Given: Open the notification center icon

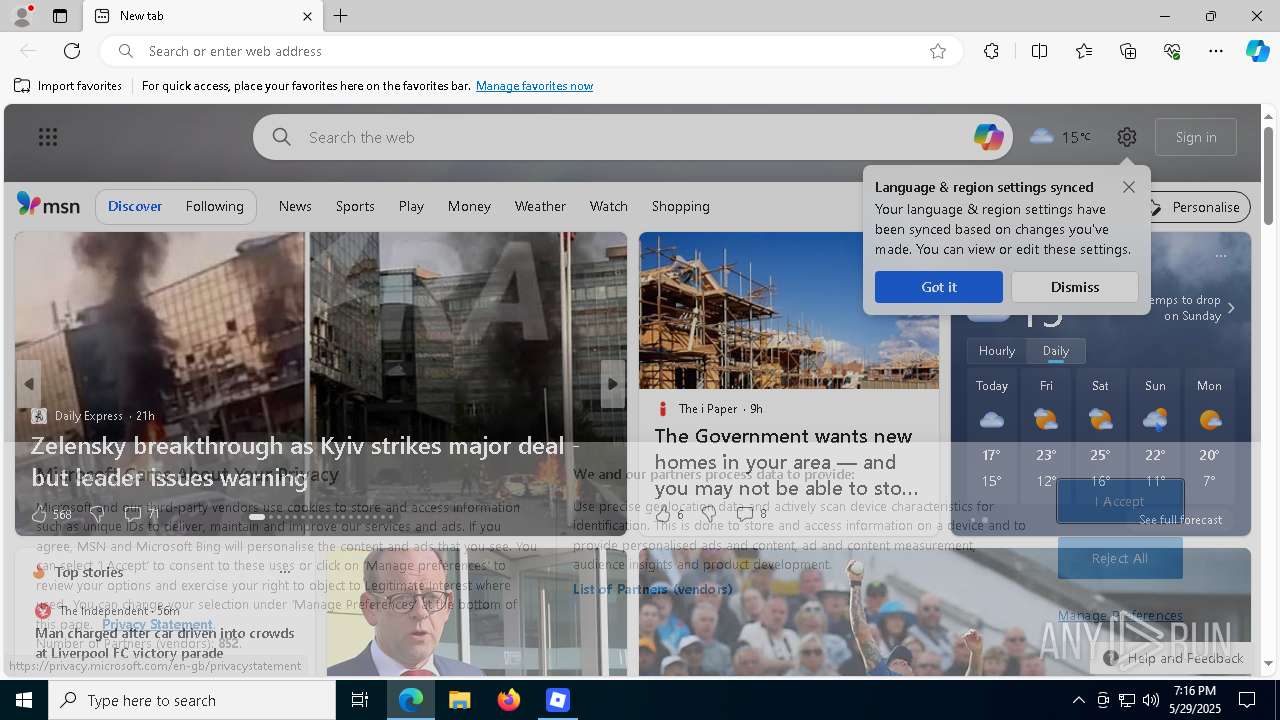Looking at the screenshot, I should (x=1247, y=700).
